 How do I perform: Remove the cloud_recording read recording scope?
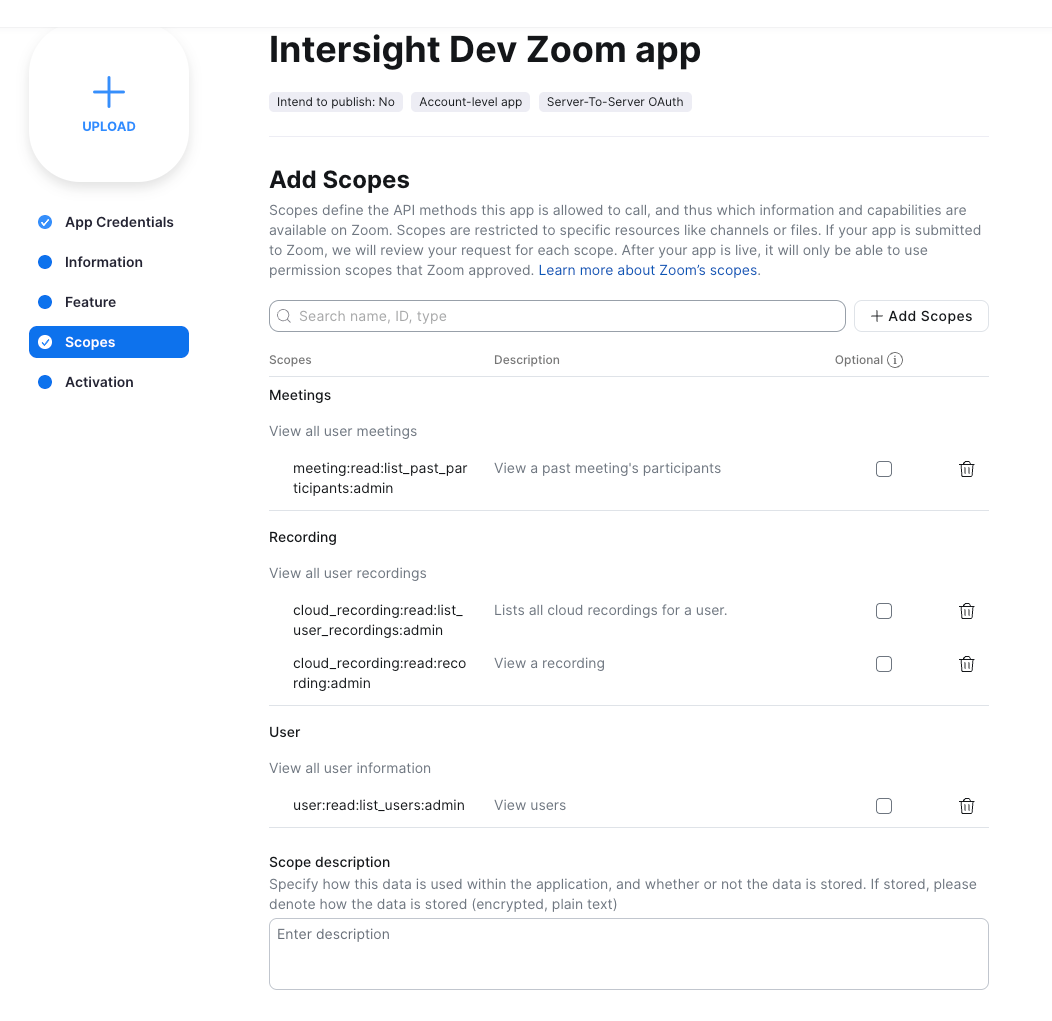point(967,664)
